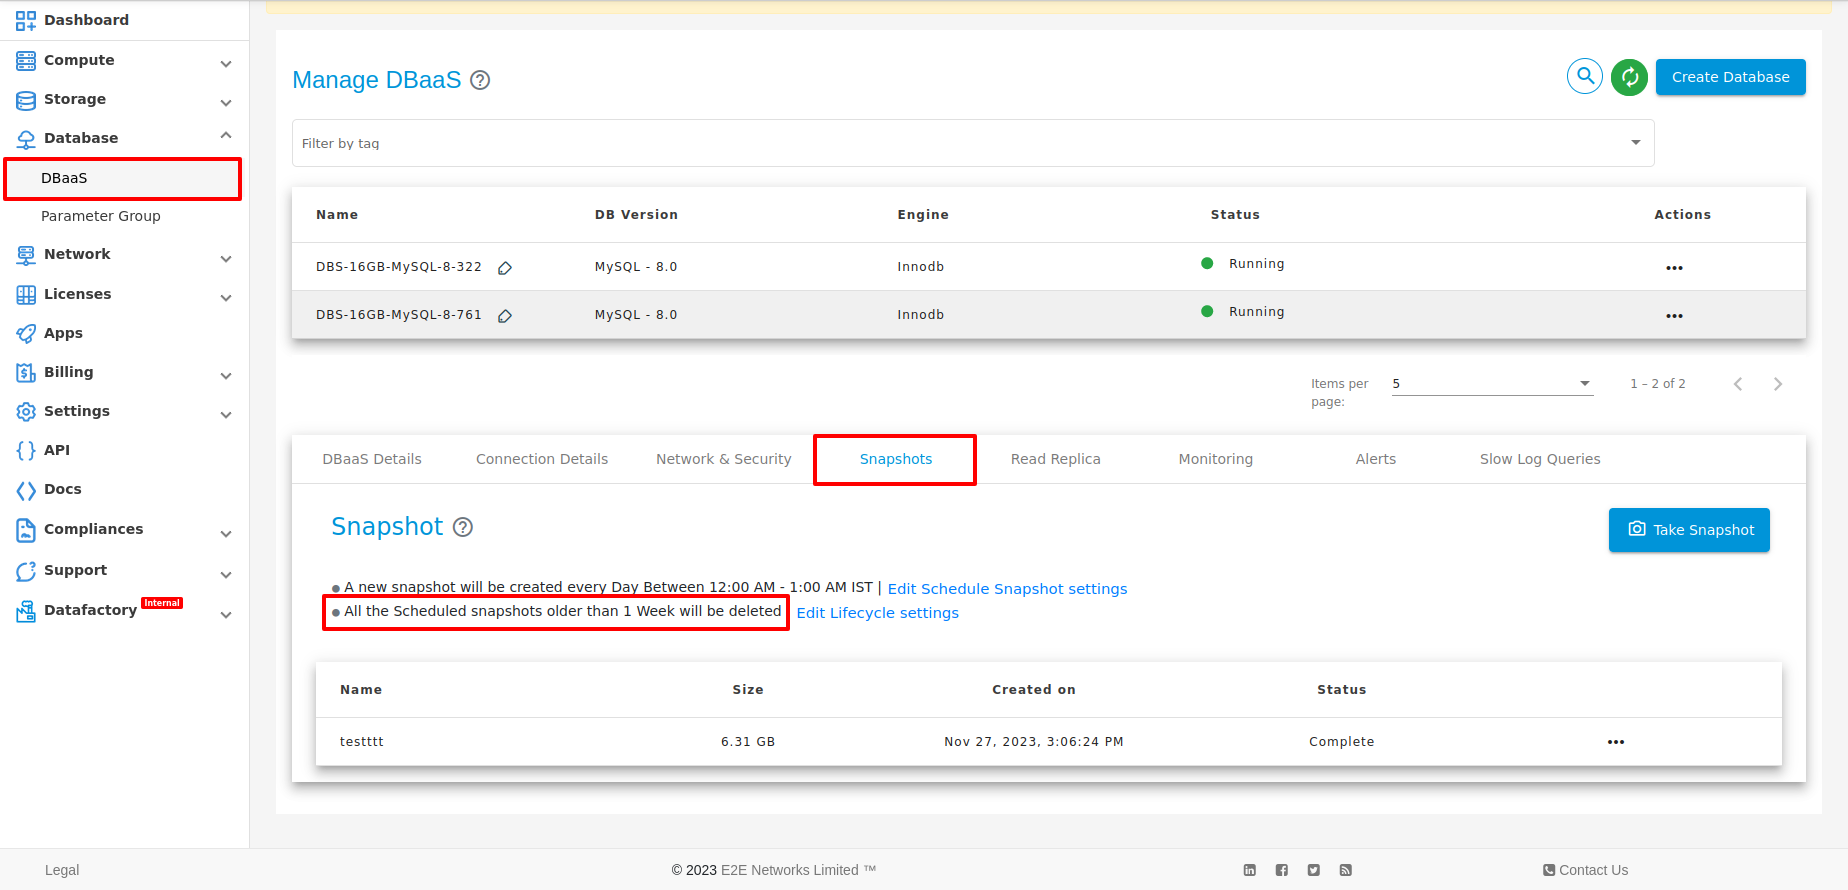
Task: Expand the Billing menu chevron
Action: tap(226, 376)
